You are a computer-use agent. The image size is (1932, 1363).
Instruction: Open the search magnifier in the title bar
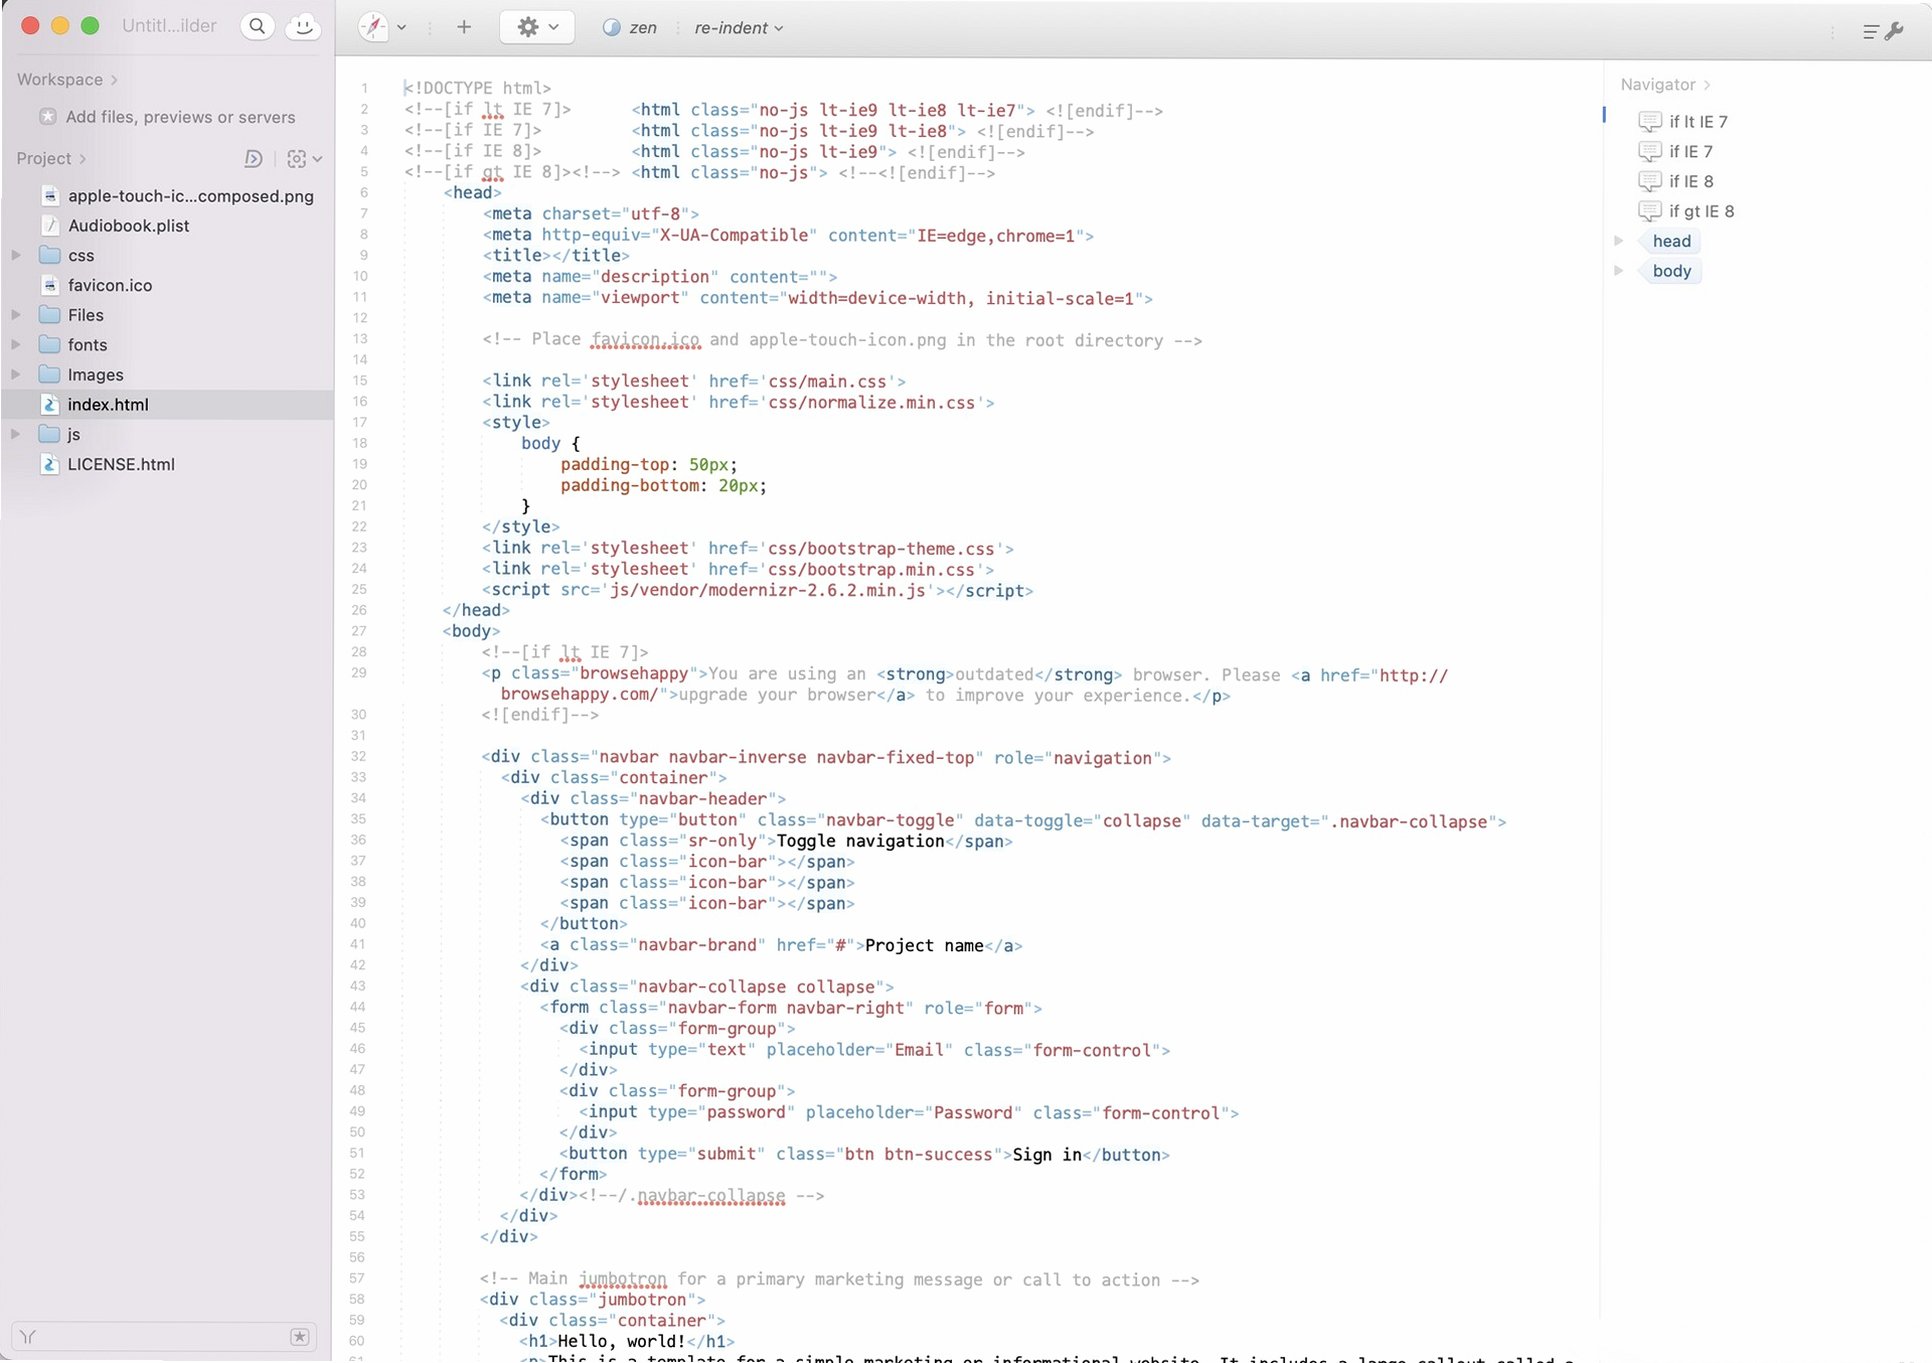tap(257, 27)
